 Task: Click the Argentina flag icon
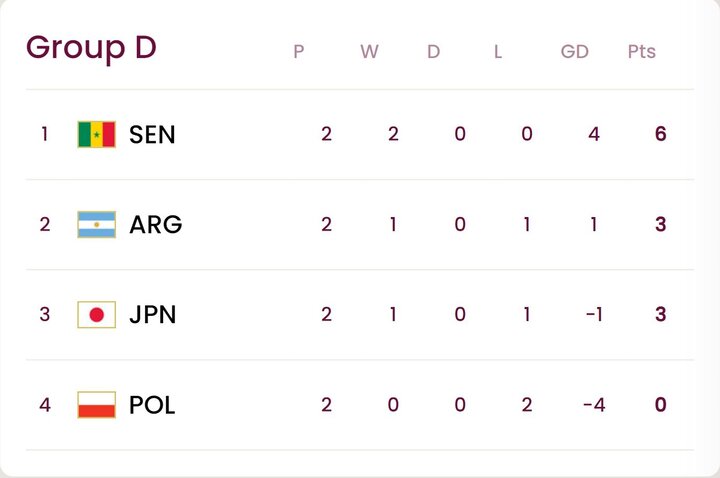(97, 224)
